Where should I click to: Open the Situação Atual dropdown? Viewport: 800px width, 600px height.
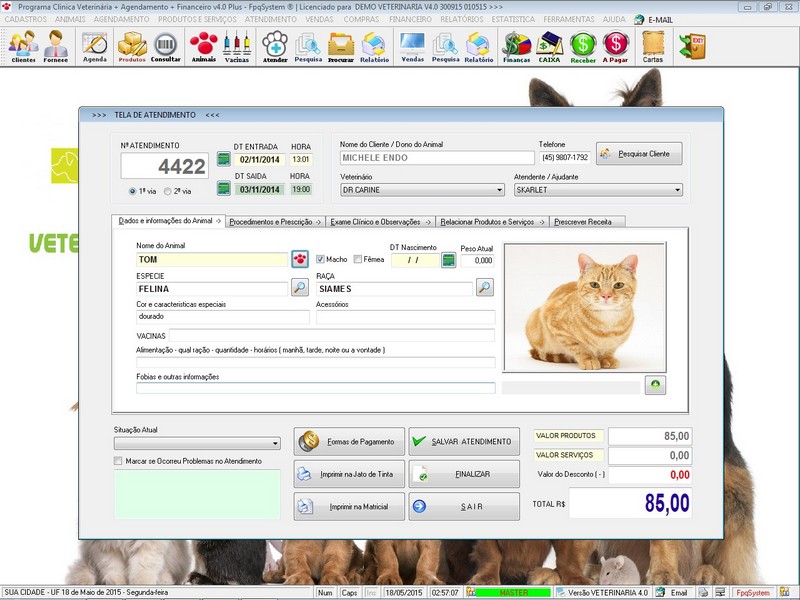(275, 443)
